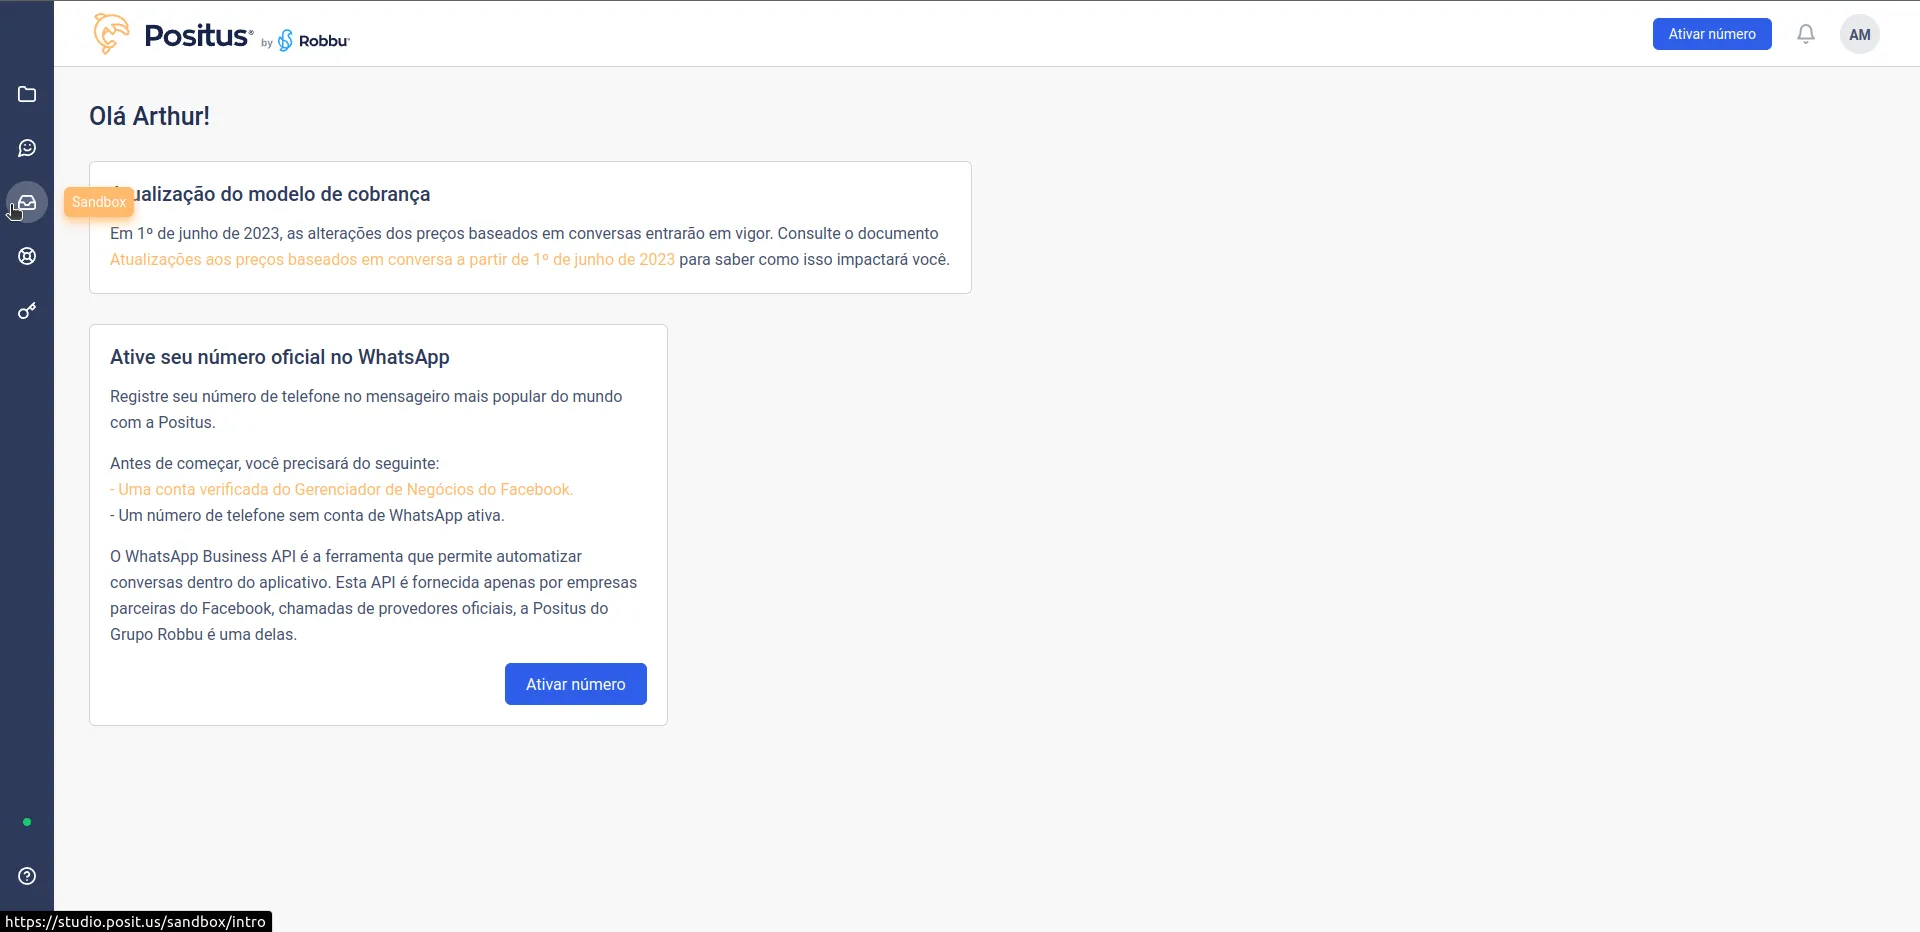The width and height of the screenshot is (1920, 932).
Task: Click the Robbu logo in header
Action: click(x=313, y=41)
